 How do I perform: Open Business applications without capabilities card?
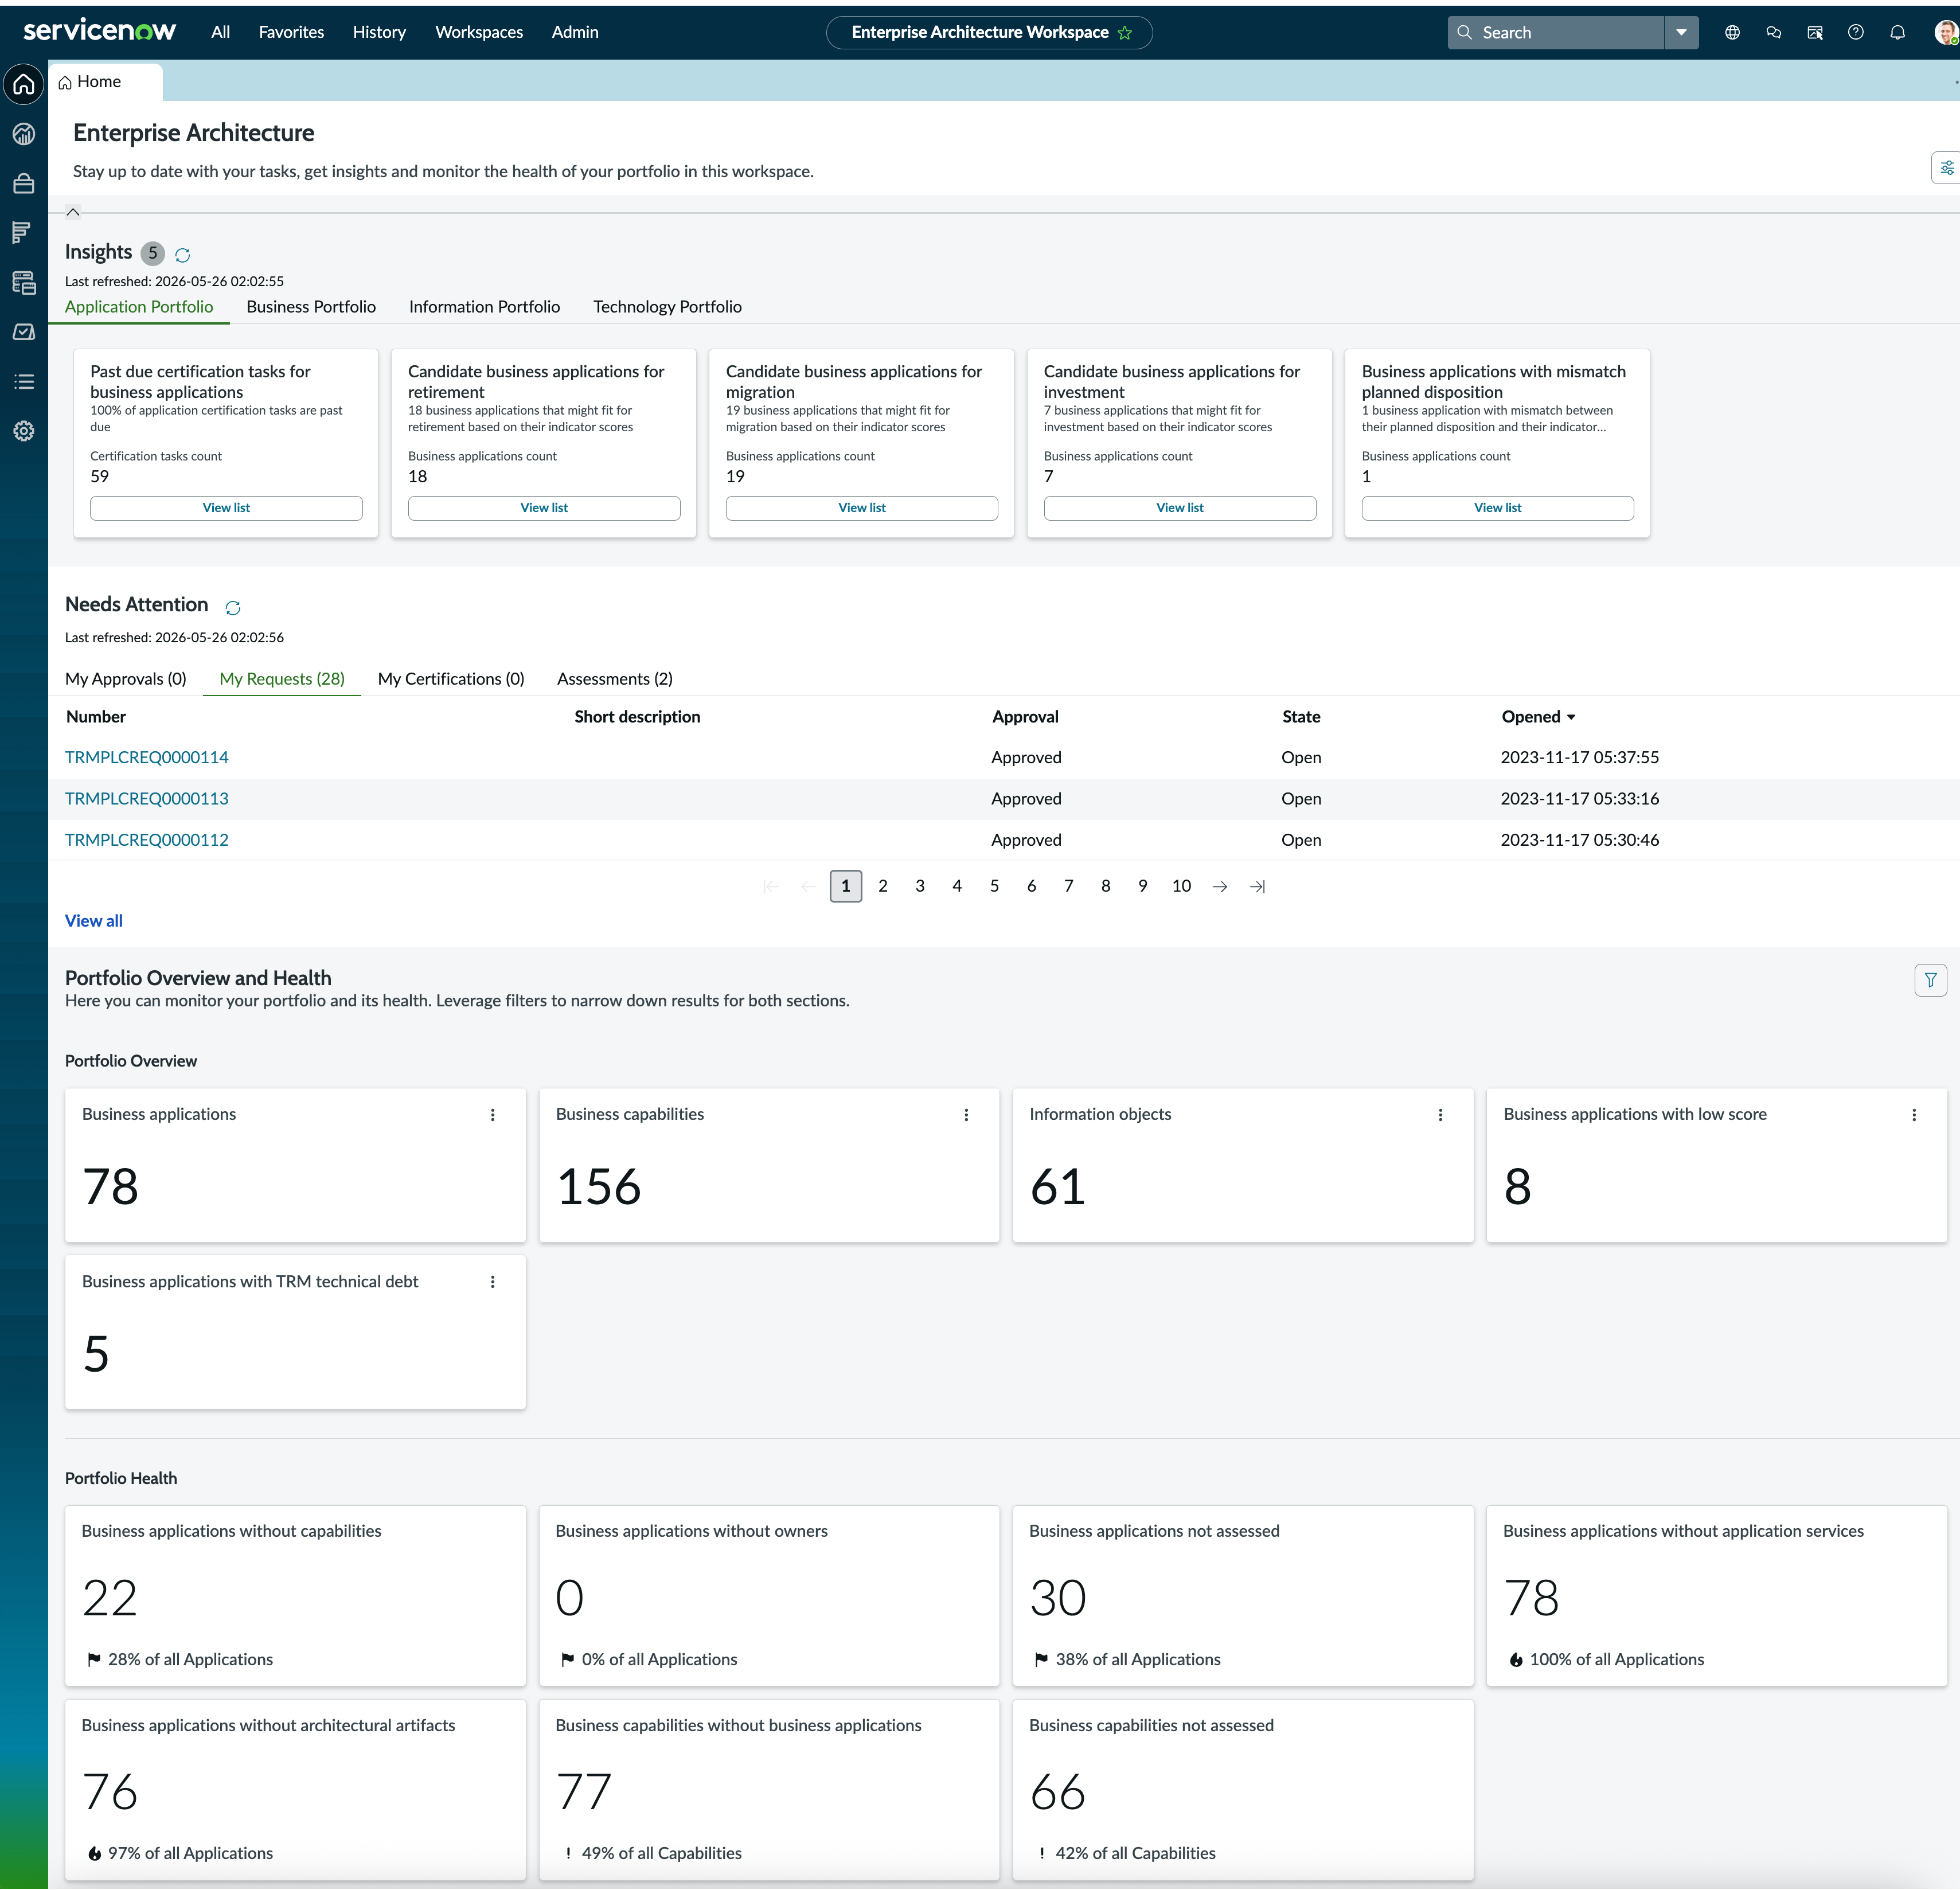295,1596
